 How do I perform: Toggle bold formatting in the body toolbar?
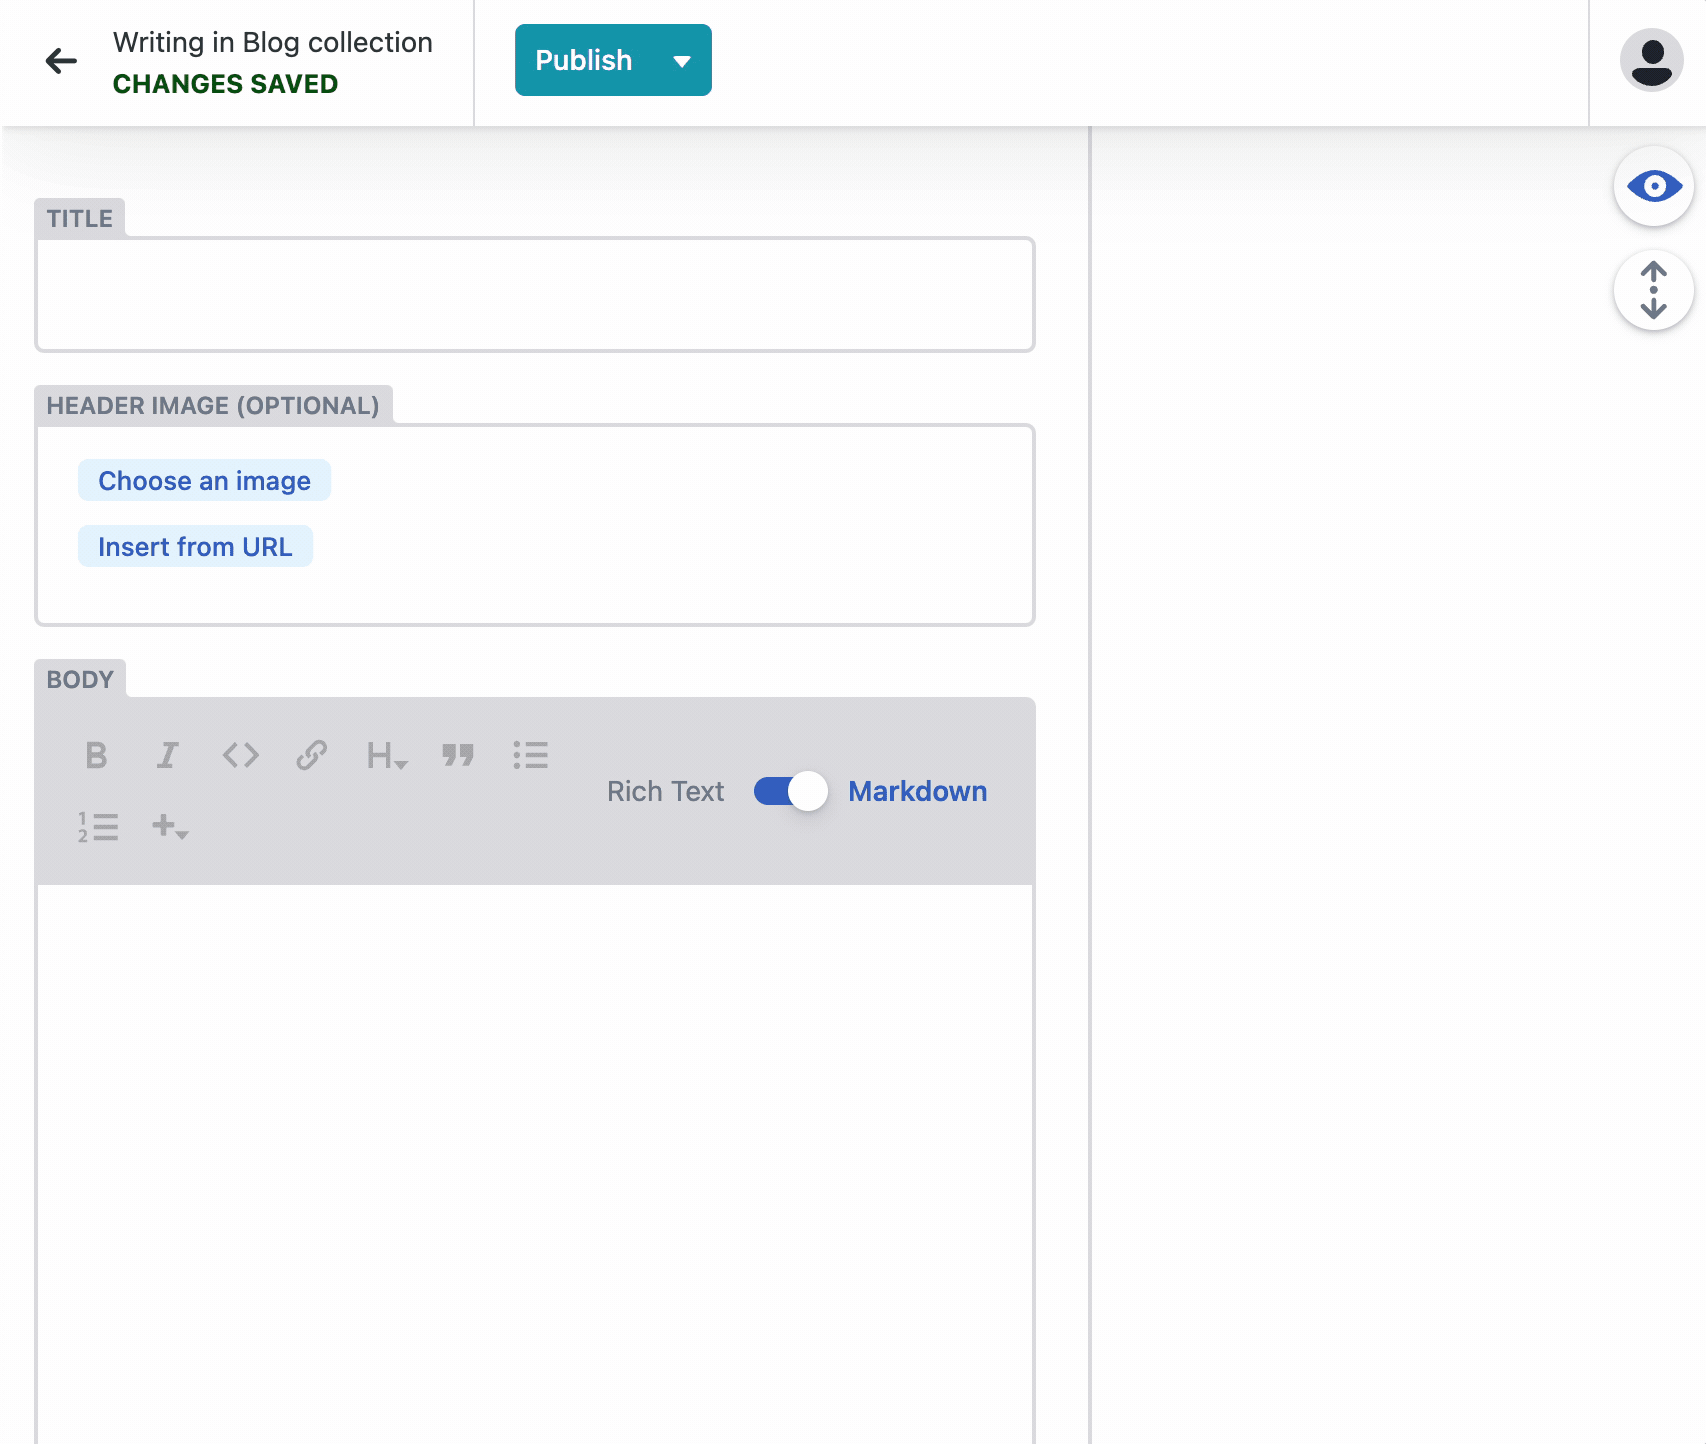click(x=95, y=755)
